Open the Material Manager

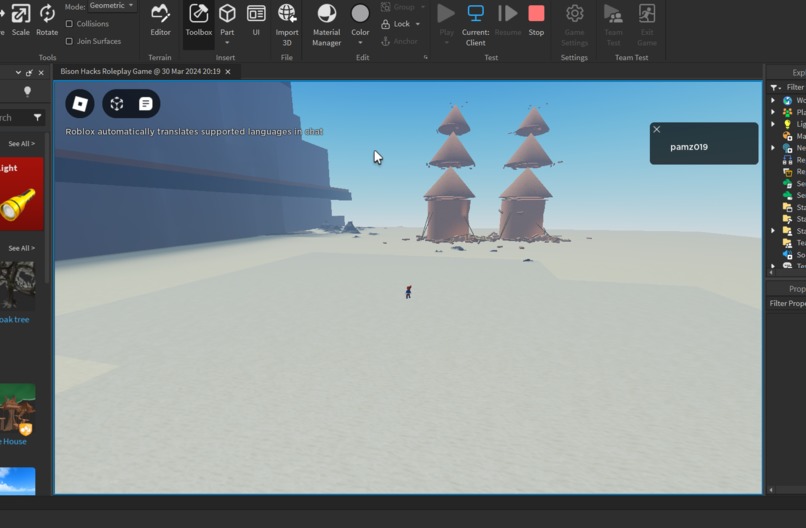coord(326,25)
